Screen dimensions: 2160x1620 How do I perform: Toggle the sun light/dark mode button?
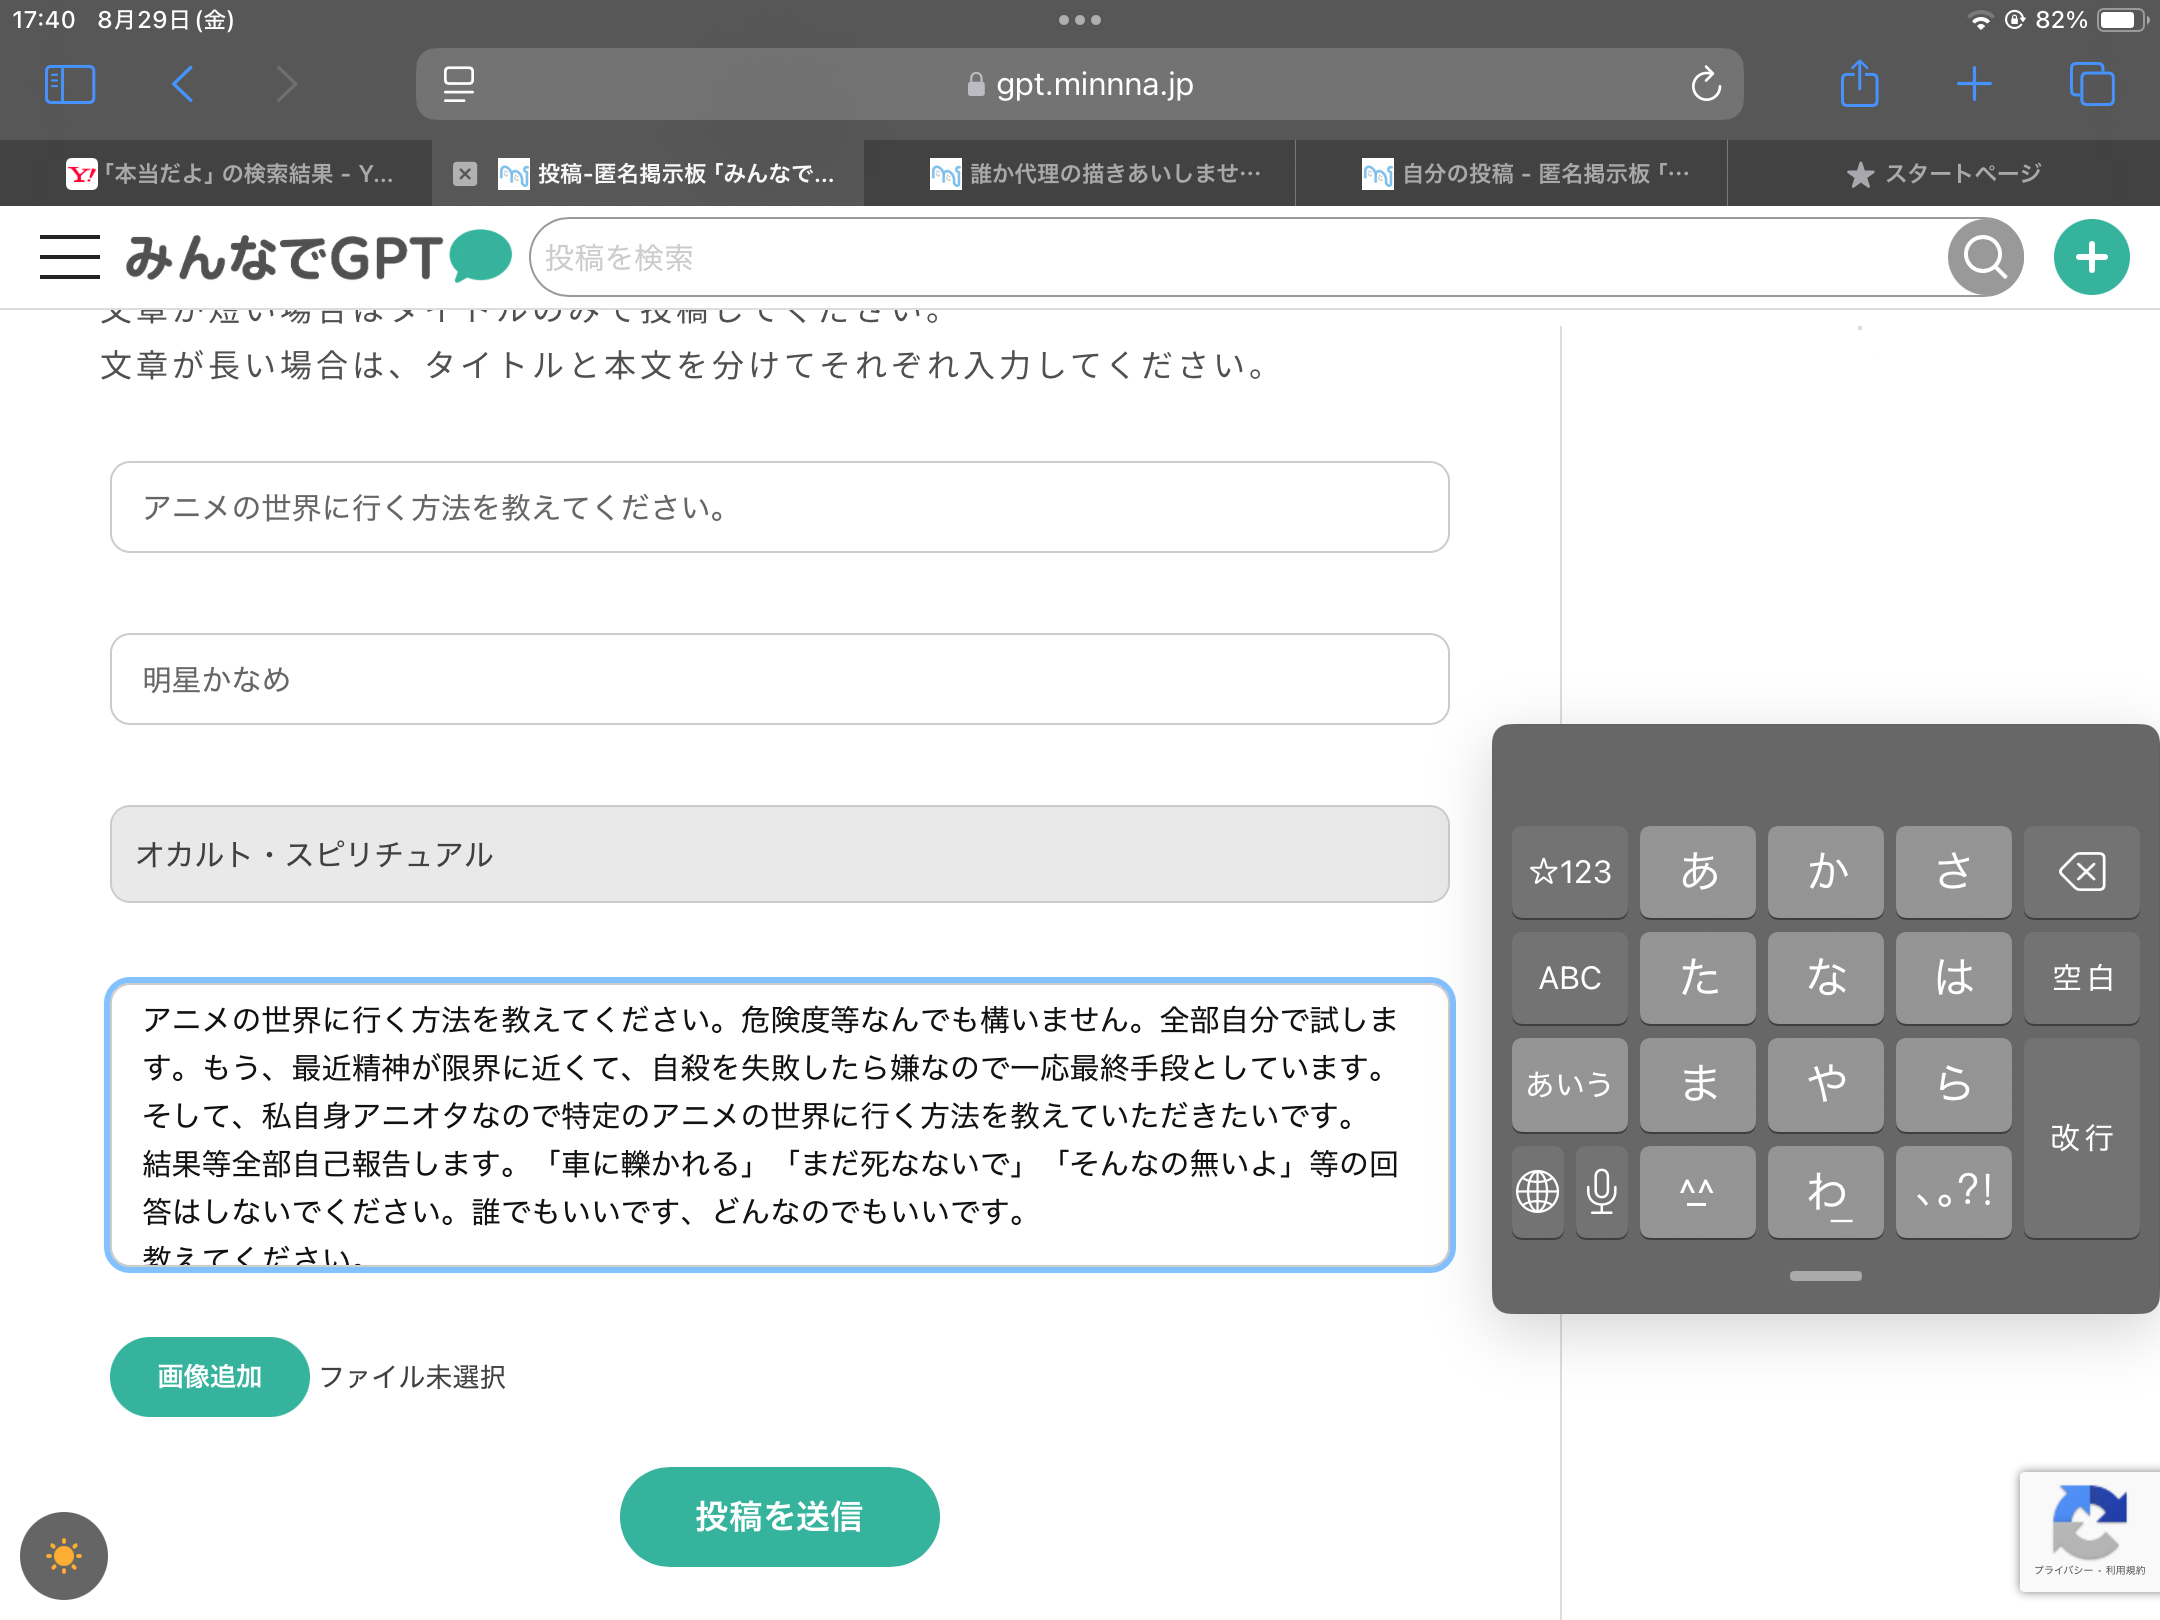pos(64,1556)
